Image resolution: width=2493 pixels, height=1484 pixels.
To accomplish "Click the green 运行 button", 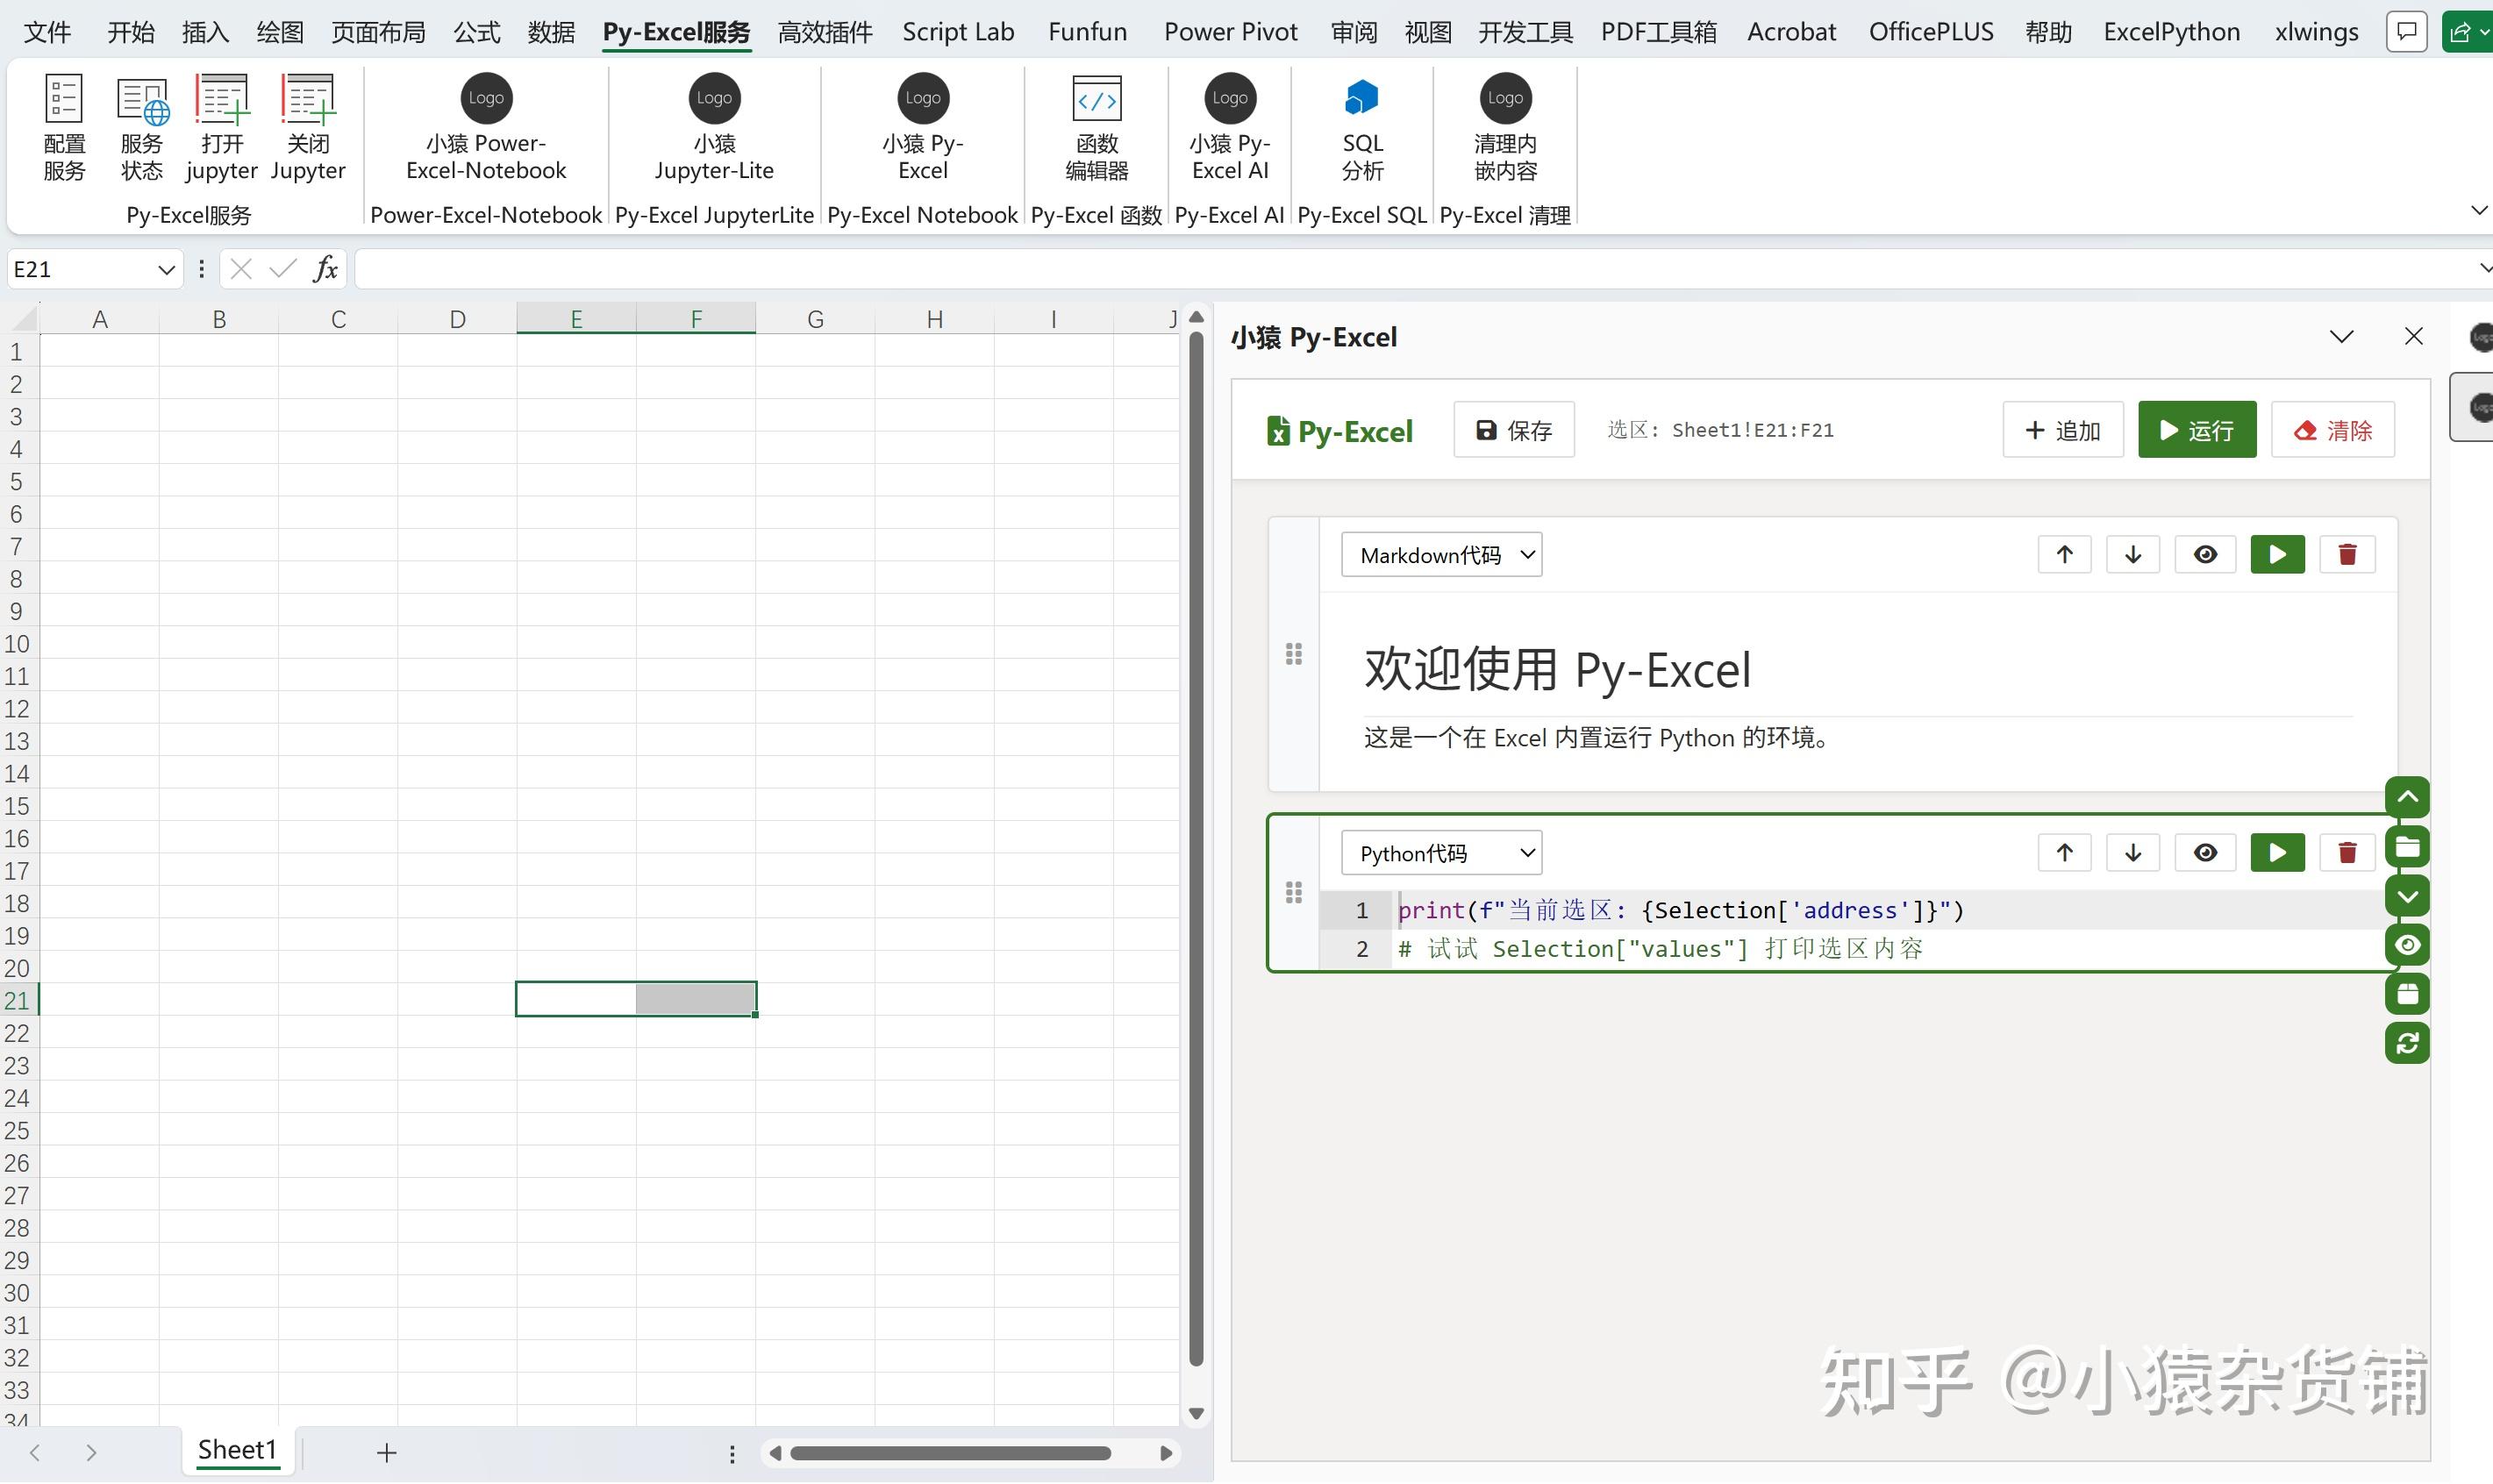I will point(2196,430).
